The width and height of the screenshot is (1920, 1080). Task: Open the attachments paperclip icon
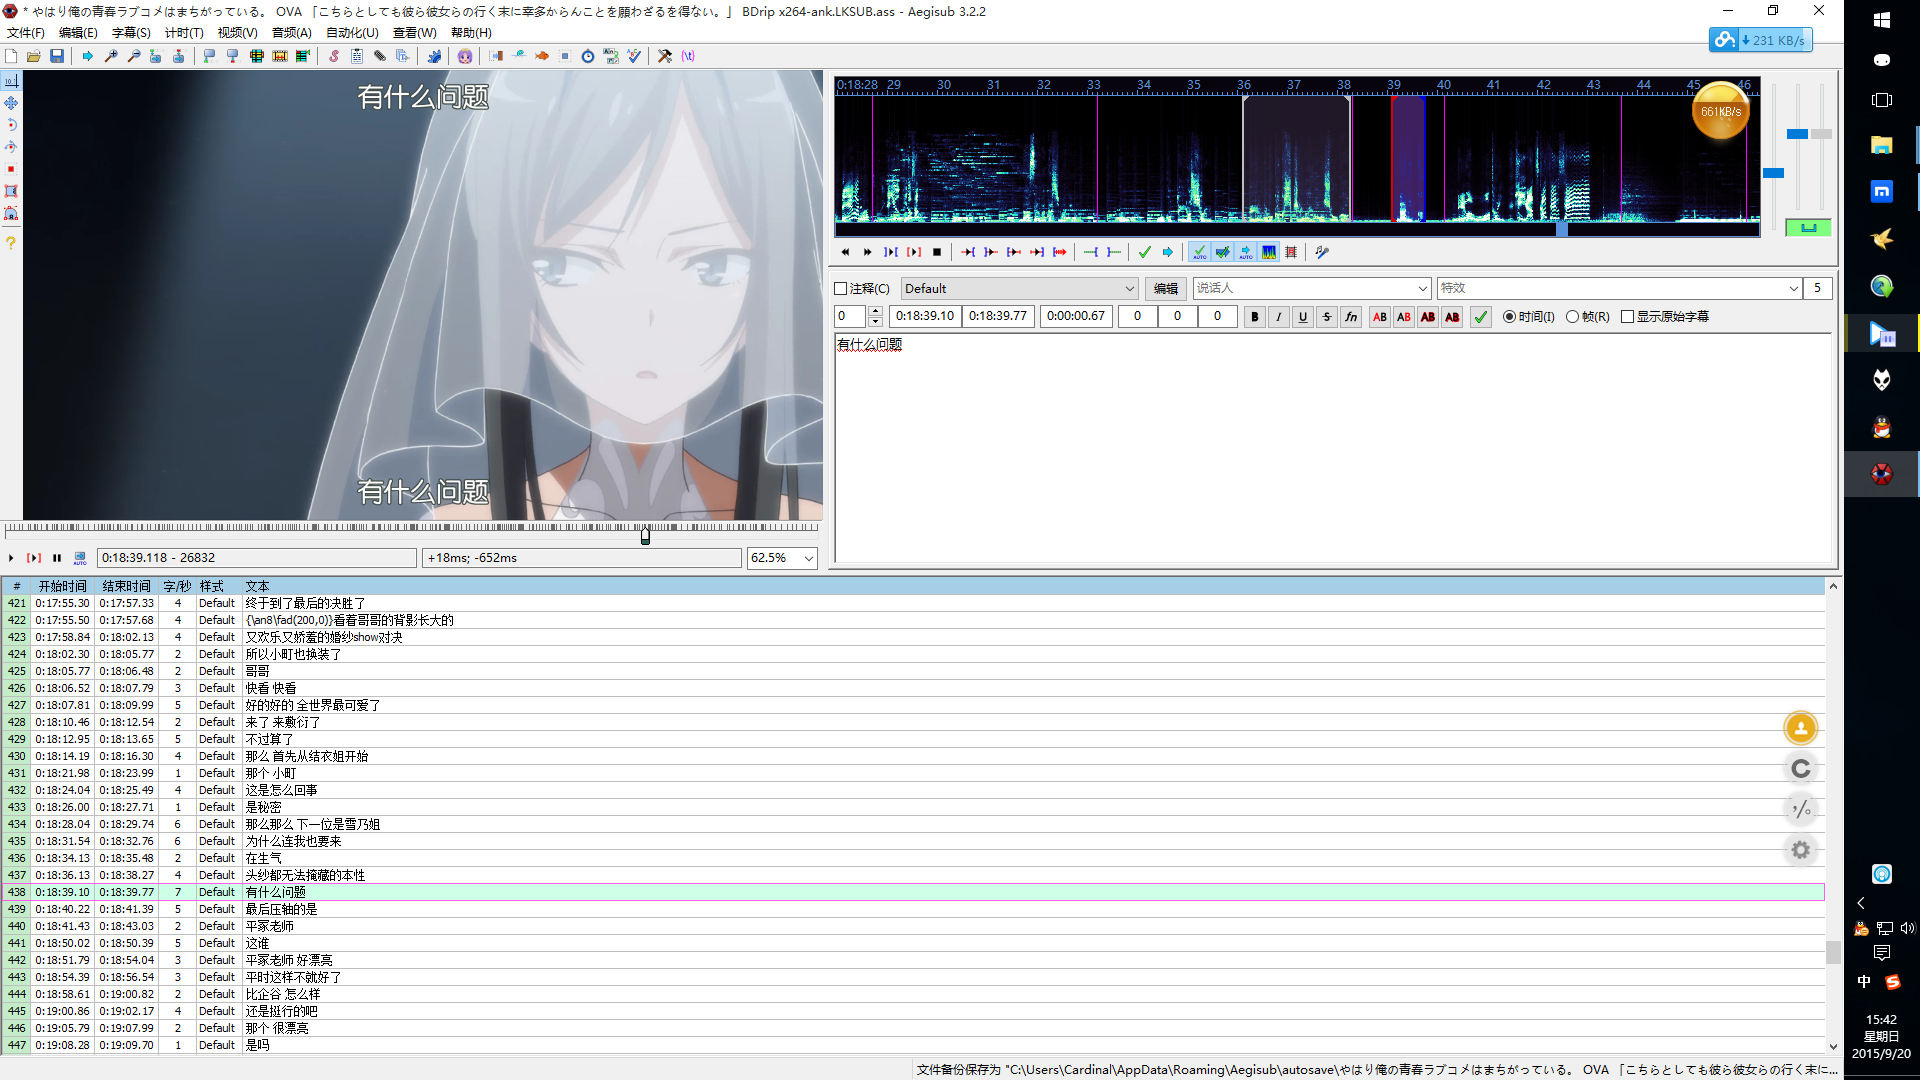[x=380, y=56]
